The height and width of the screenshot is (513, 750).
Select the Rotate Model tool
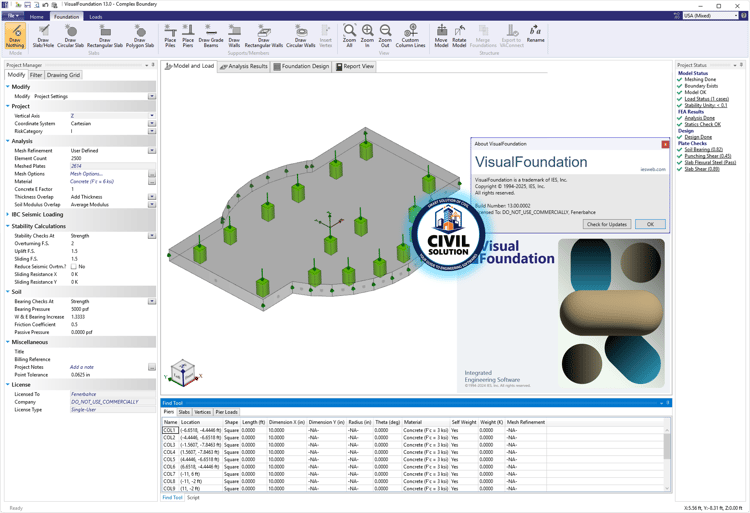click(x=459, y=36)
